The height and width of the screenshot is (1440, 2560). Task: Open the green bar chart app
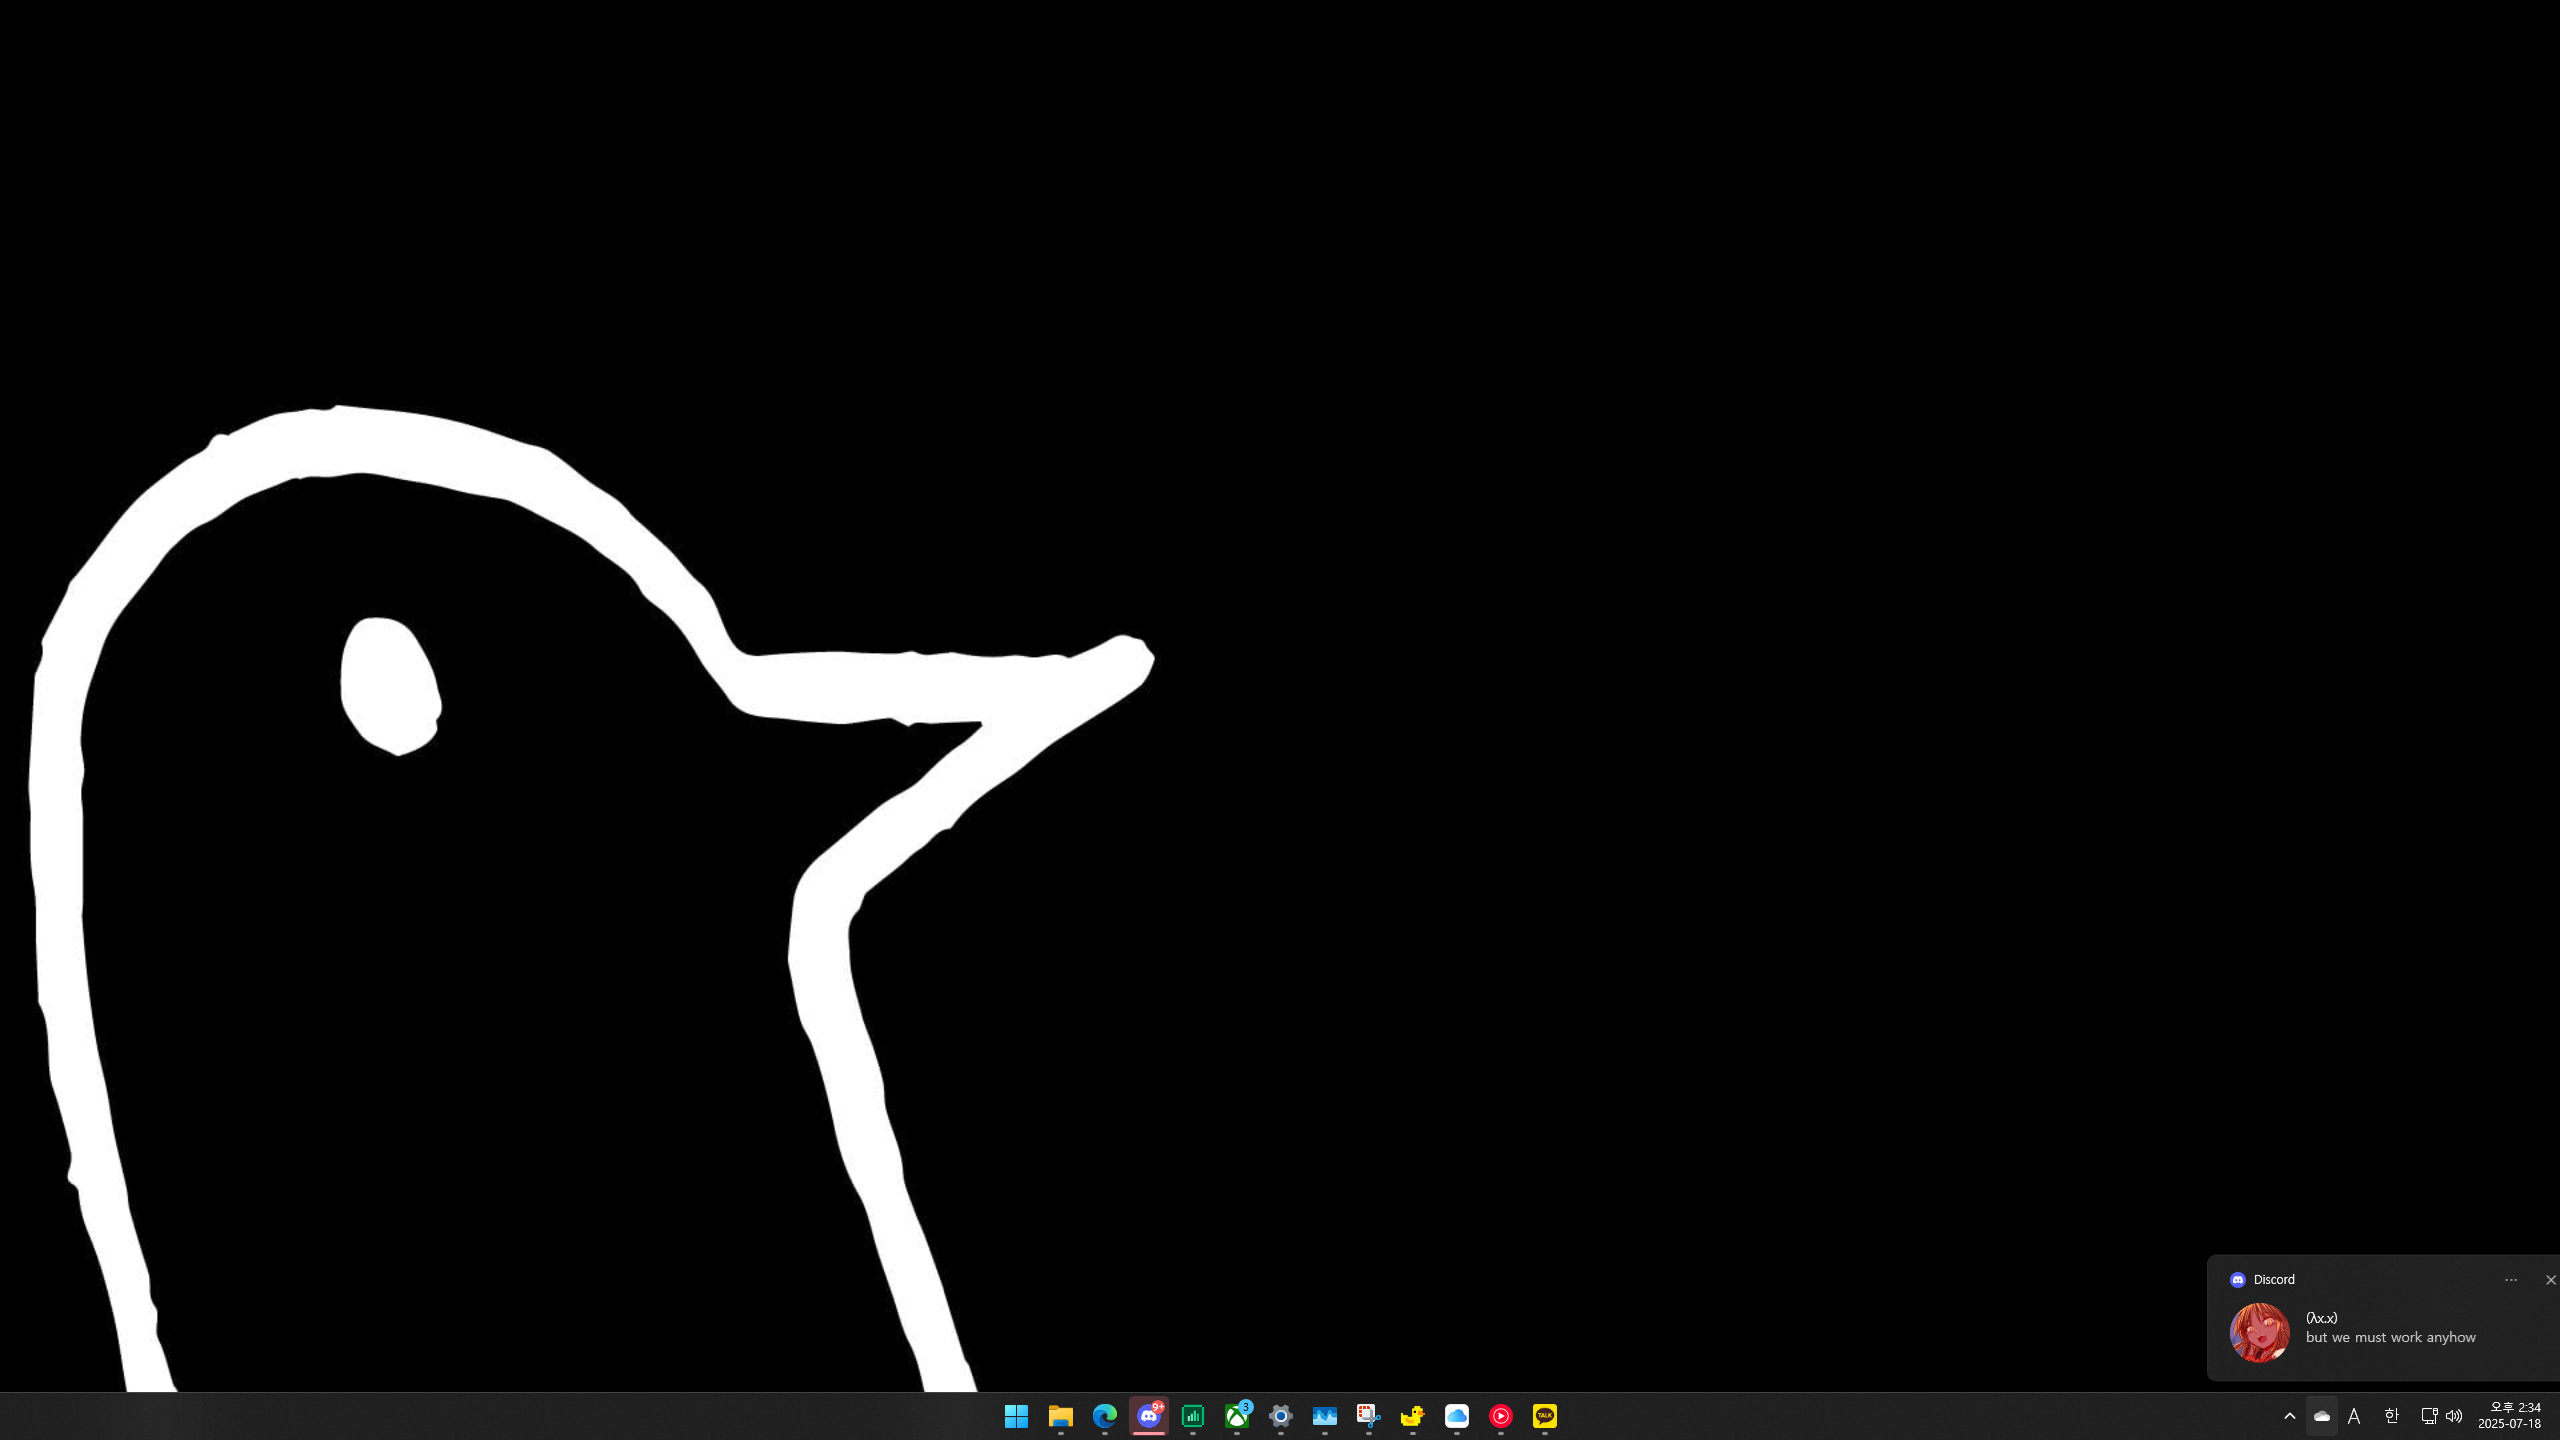1193,1416
